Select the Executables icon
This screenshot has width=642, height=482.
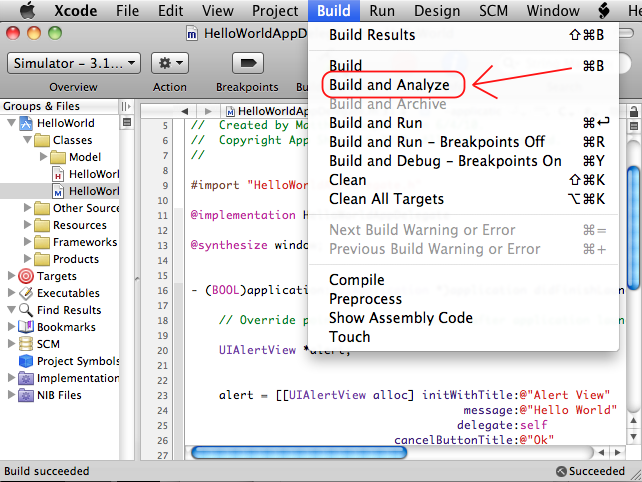[x=26, y=293]
